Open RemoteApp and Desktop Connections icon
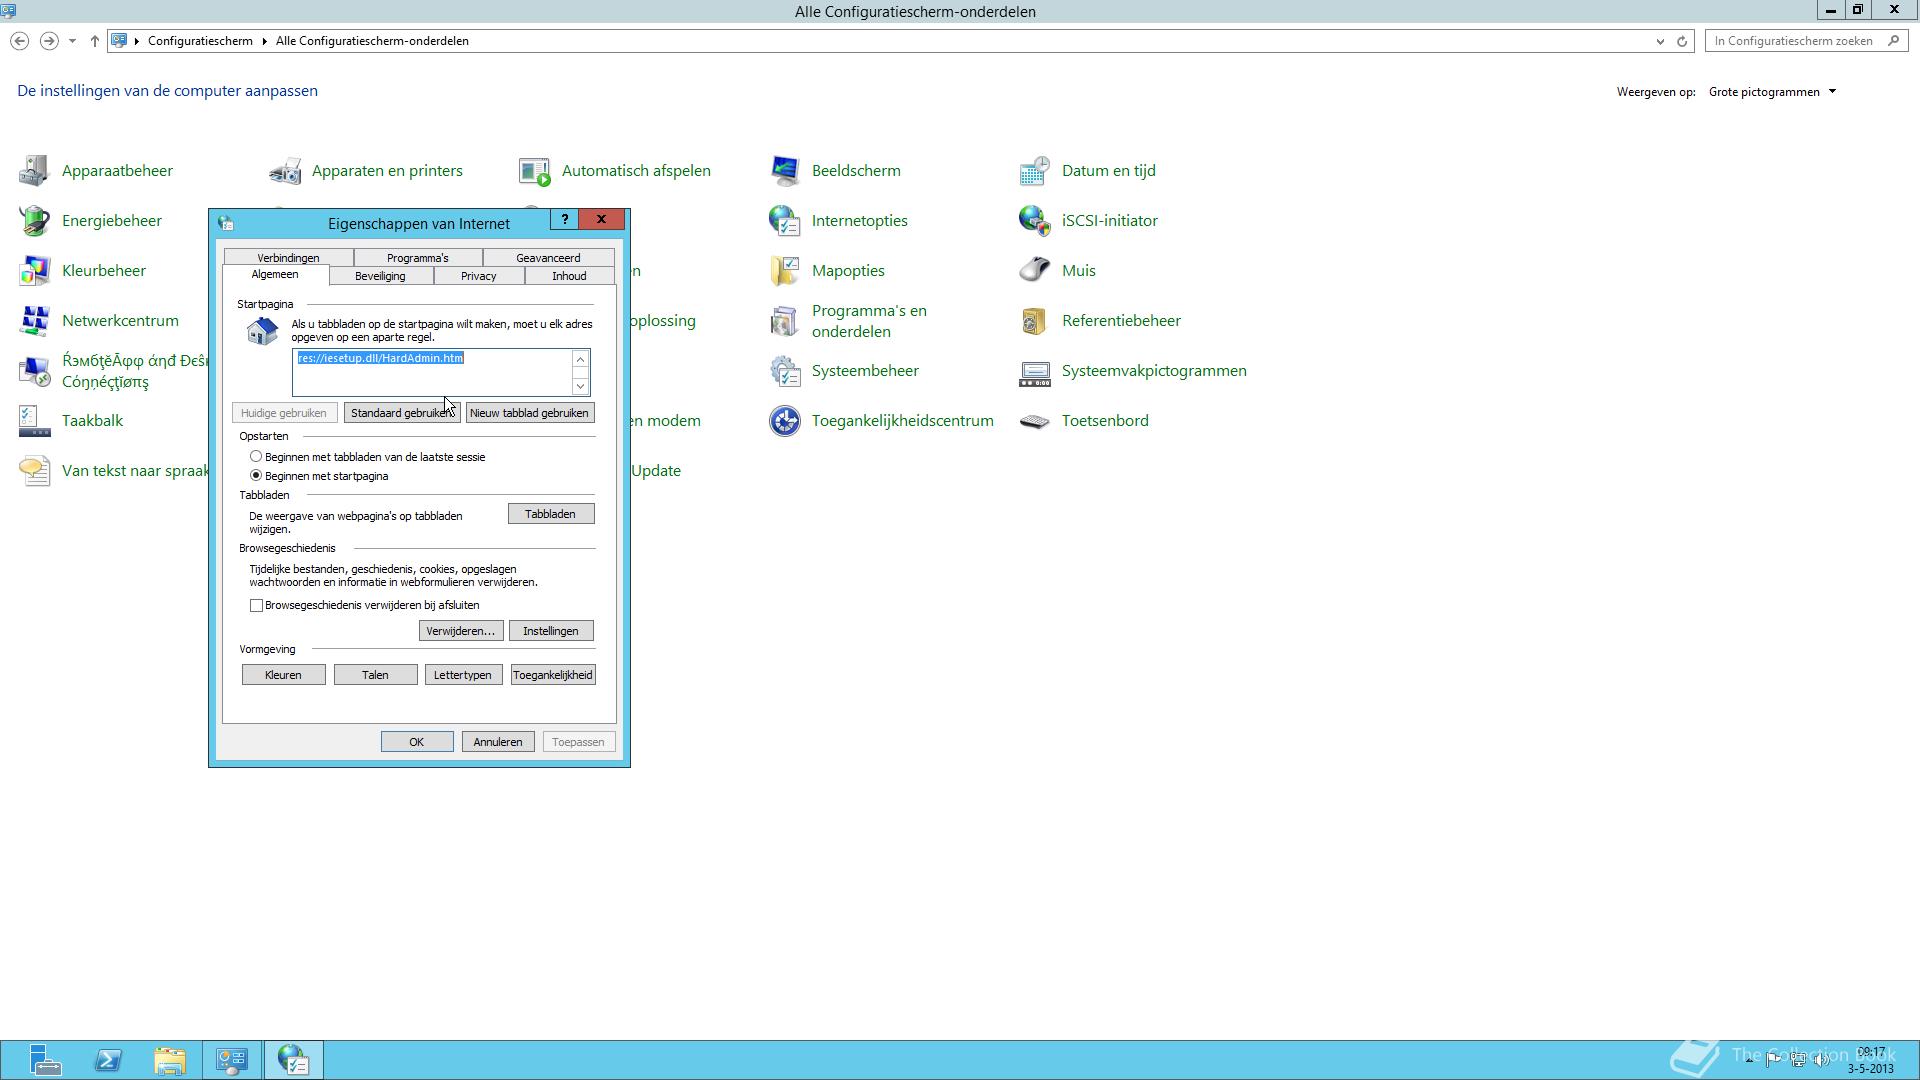The height and width of the screenshot is (1080, 1920). 34,371
